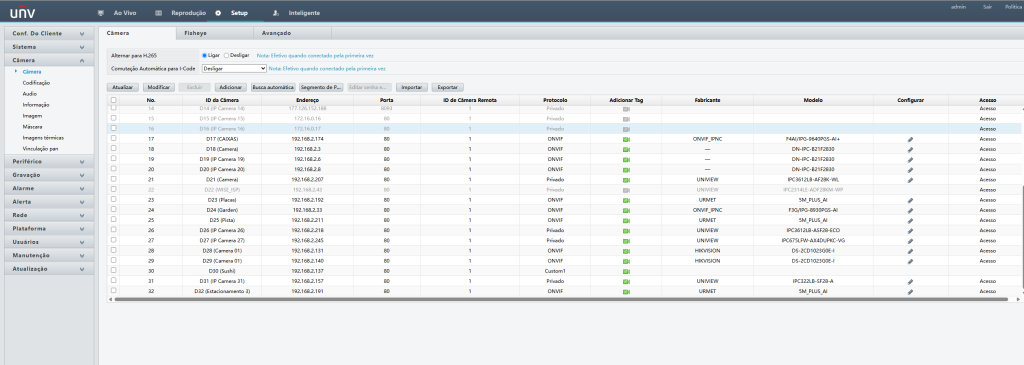This screenshot has height=365, width=1024.
Task: Check the box for camera row 21
Action: (114, 179)
